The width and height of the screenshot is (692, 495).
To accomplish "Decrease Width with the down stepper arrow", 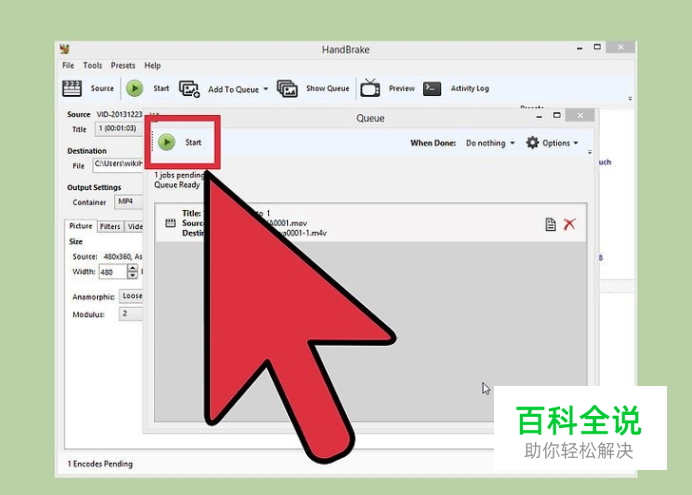I will pyautogui.click(x=132, y=275).
